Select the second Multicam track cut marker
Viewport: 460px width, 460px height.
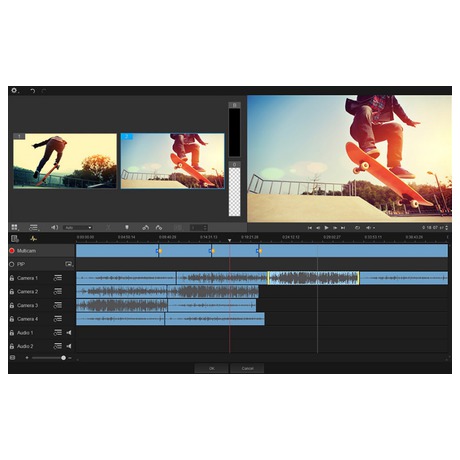[212, 251]
